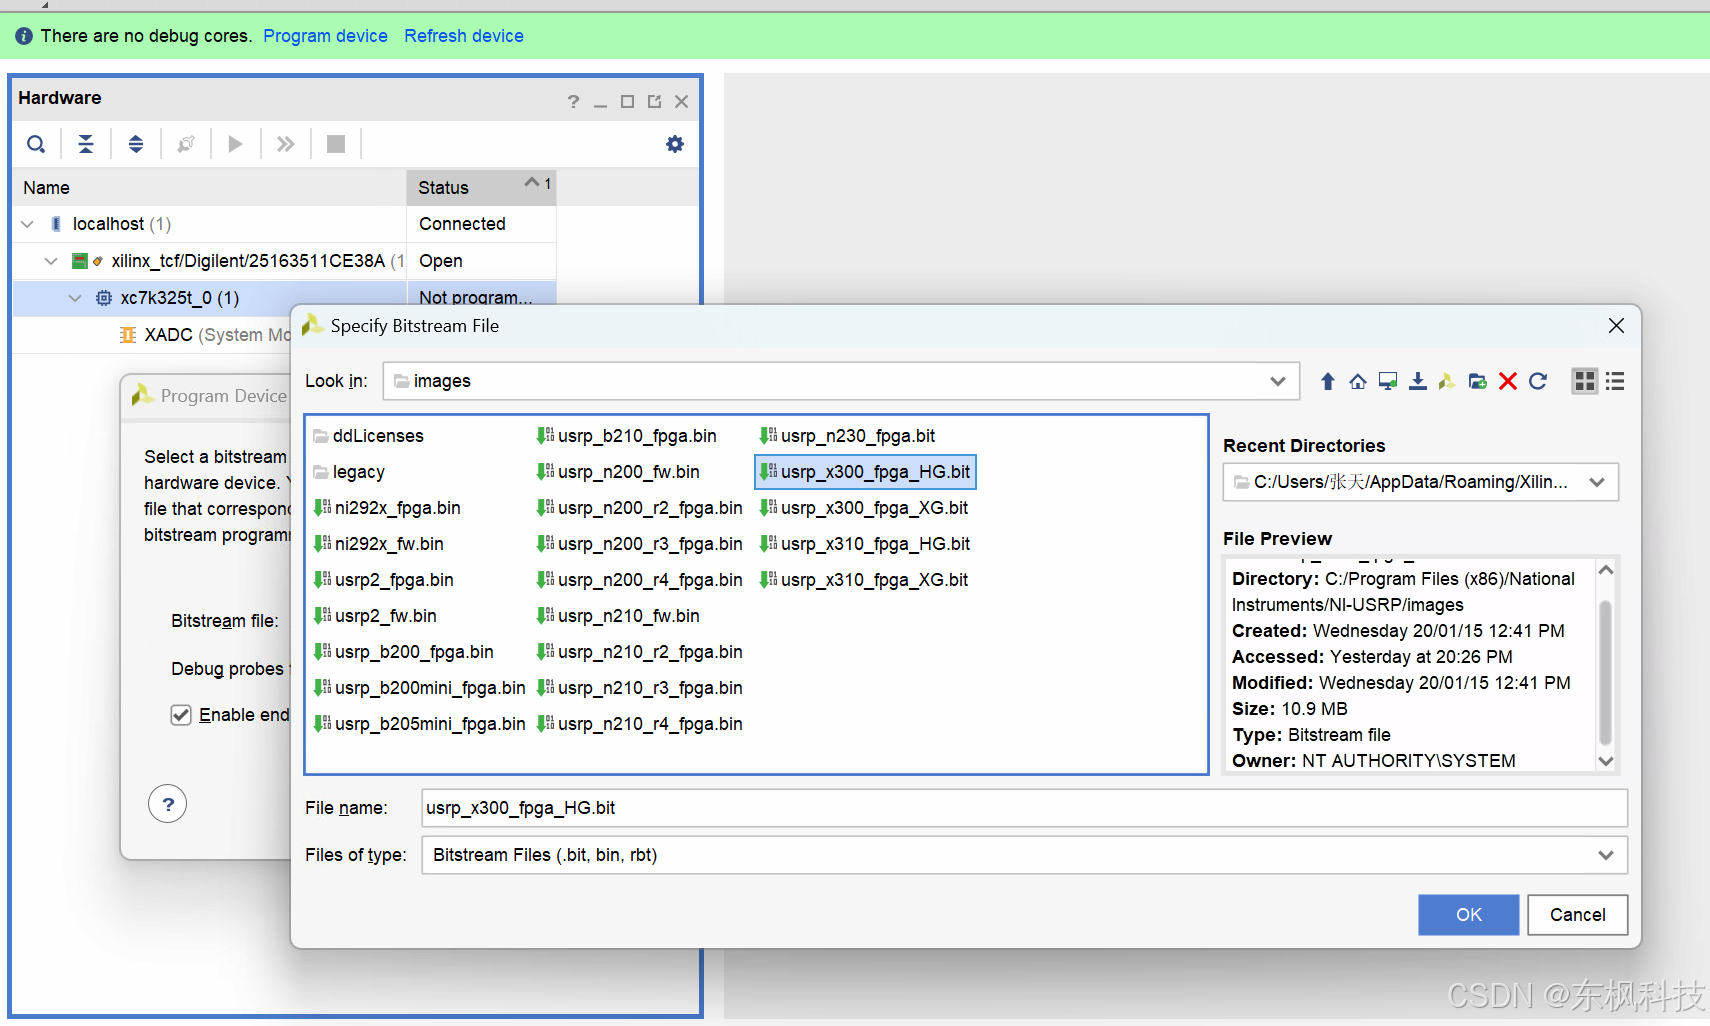Click the Stop trigger square icon
Screen dimensions: 1710x1026
tap(336, 144)
